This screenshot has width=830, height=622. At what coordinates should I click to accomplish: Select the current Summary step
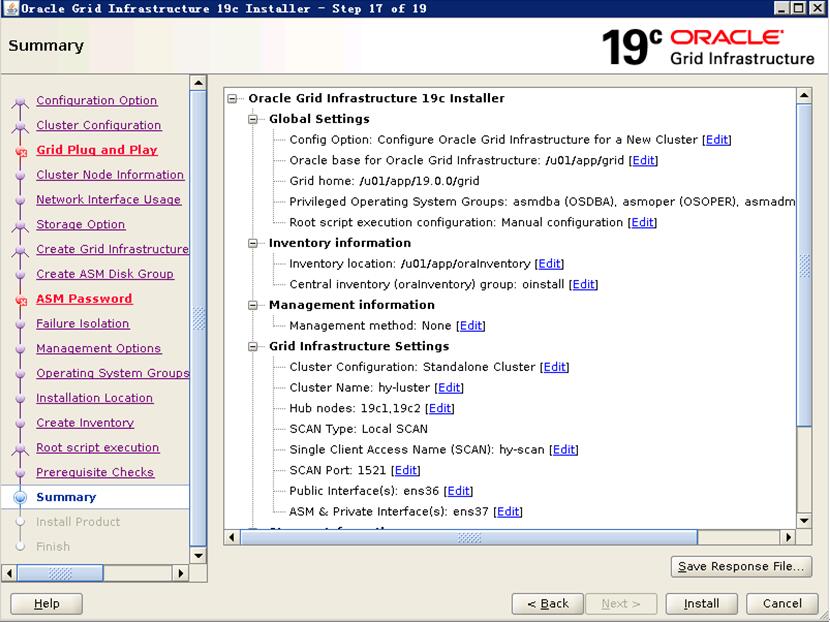pyautogui.click(x=66, y=498)
